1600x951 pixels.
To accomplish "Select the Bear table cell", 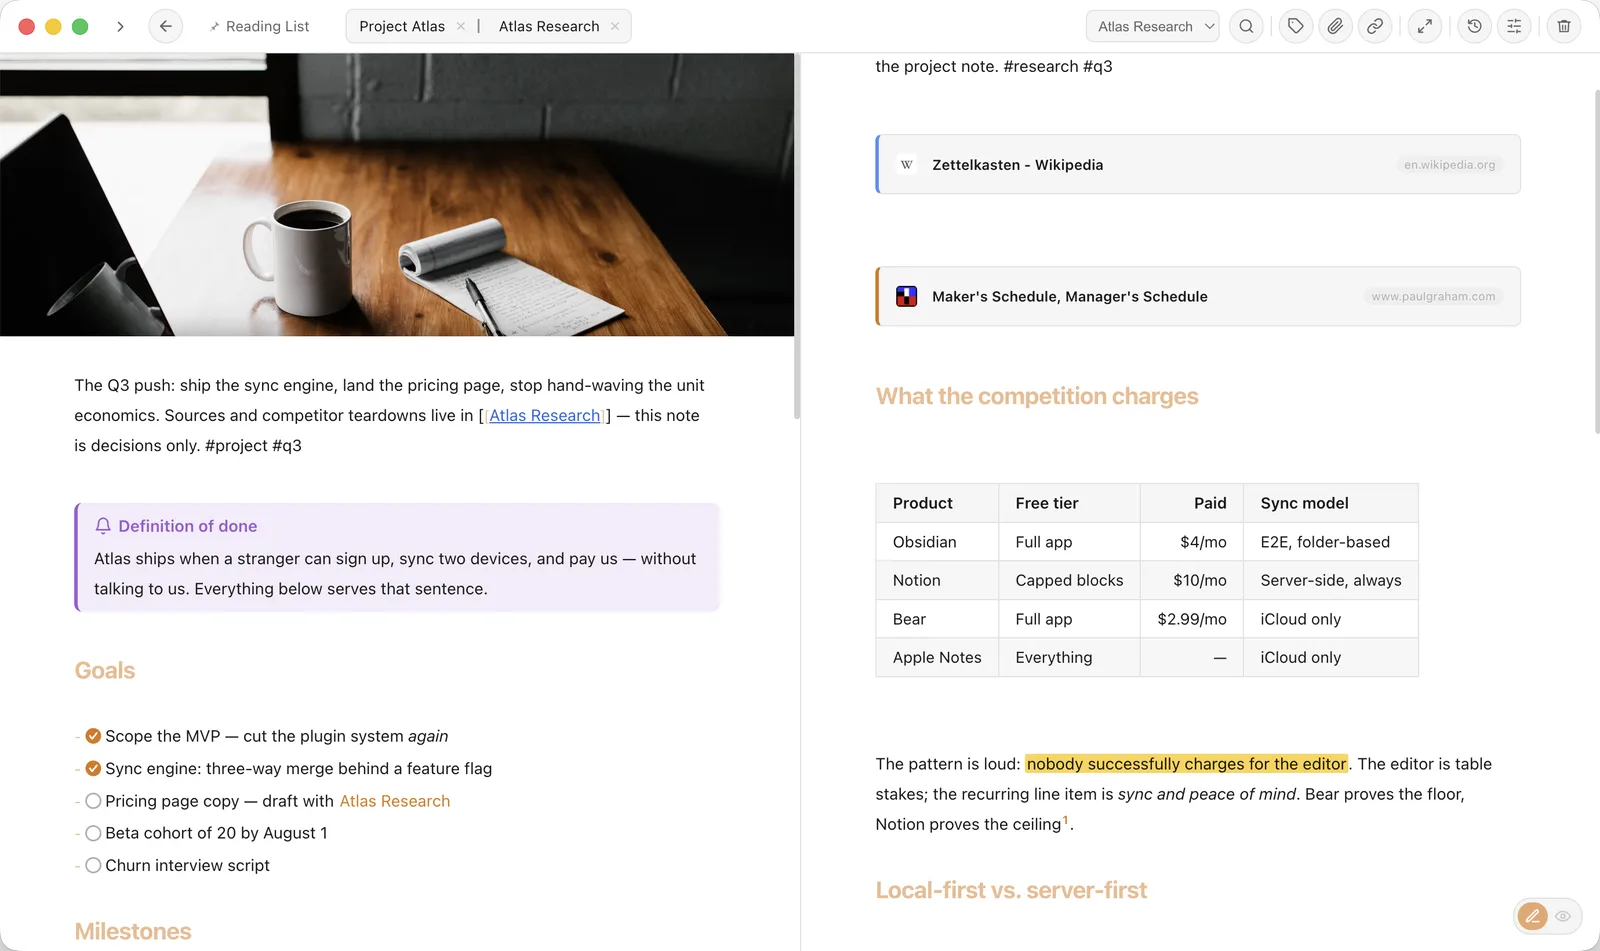I will tap(937, 619).
